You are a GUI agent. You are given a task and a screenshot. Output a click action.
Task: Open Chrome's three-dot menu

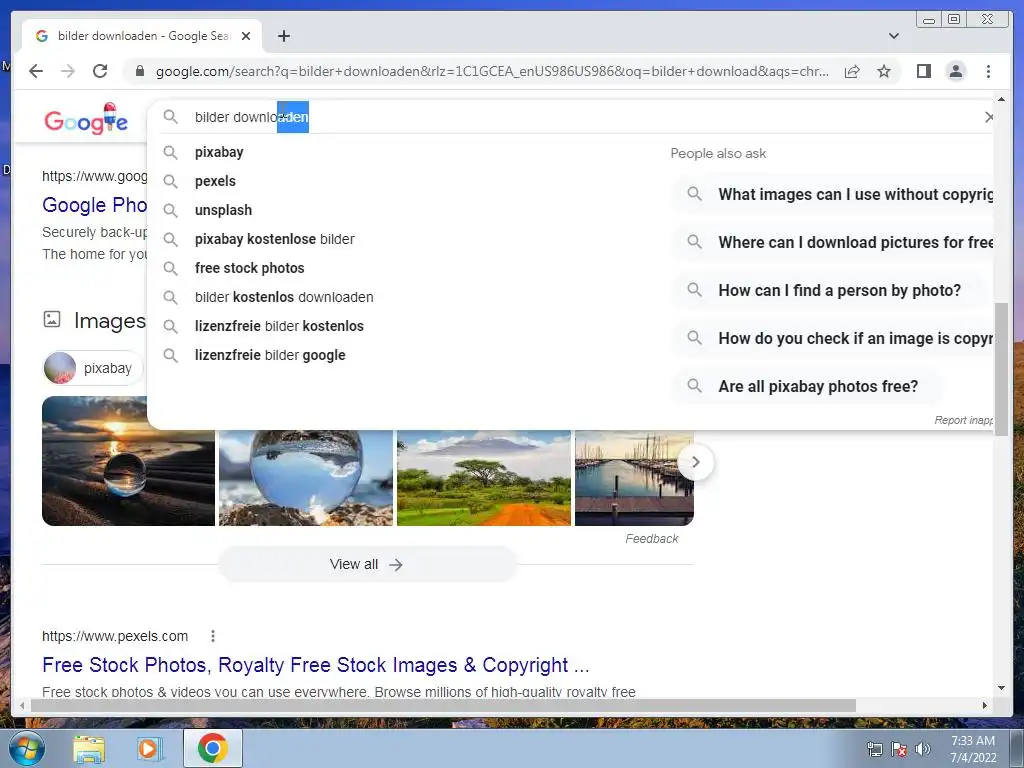pyautogui.click(x=988, y=71)
